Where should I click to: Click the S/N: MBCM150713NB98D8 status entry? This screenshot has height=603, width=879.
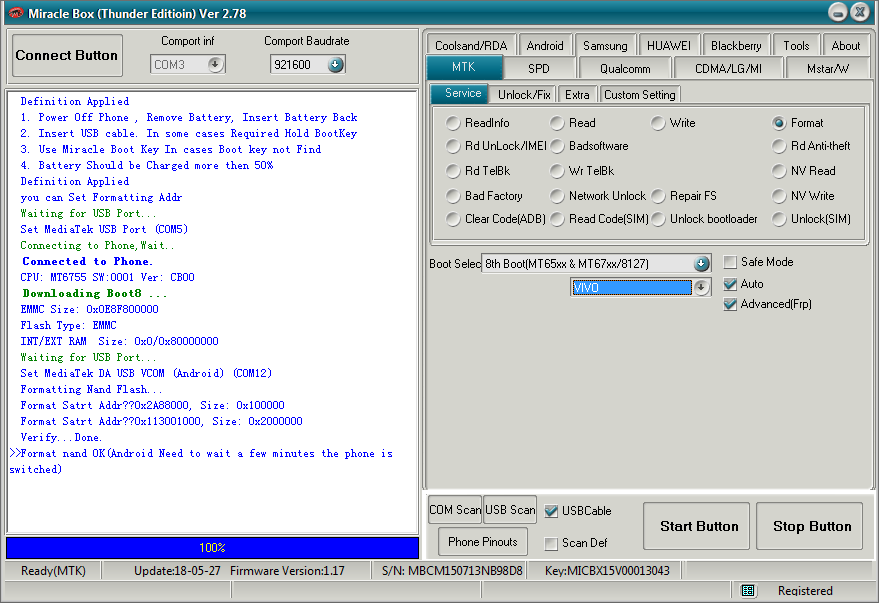[x=452, y=571]
